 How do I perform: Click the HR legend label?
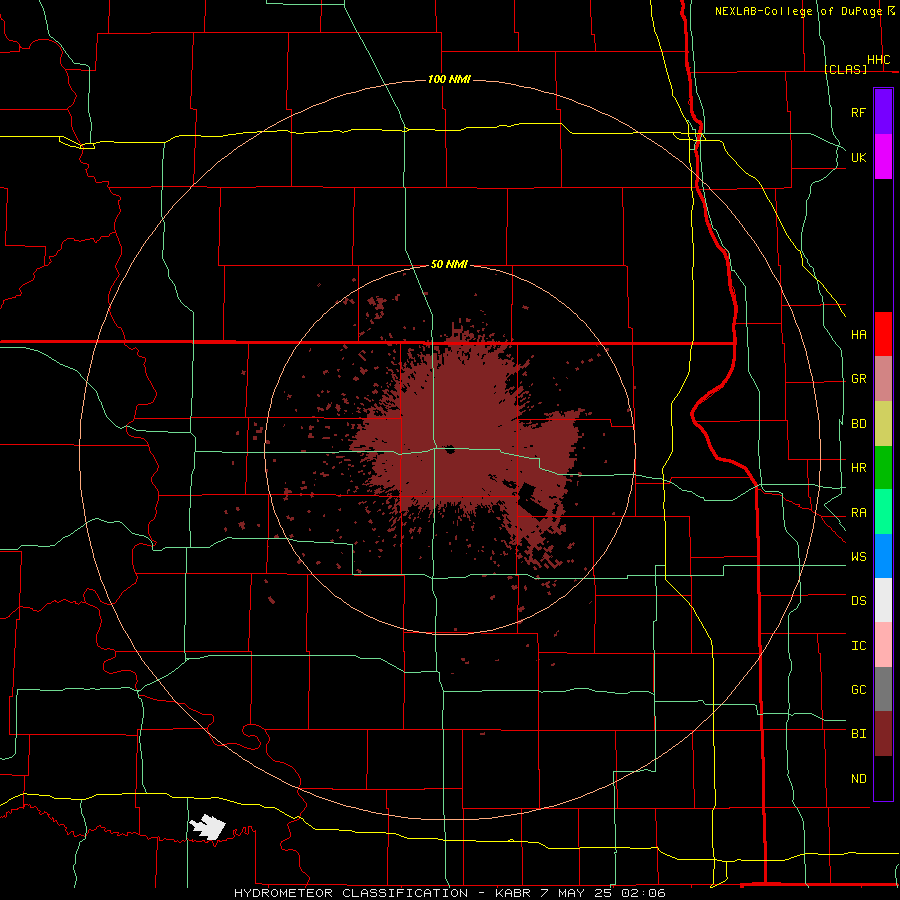[858, 468]
